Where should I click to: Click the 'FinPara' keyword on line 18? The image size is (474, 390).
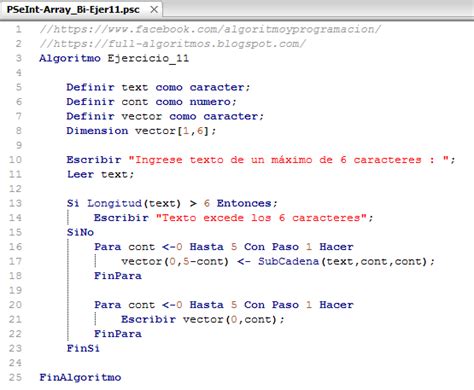pyautogui.click(x=118, y=276)
